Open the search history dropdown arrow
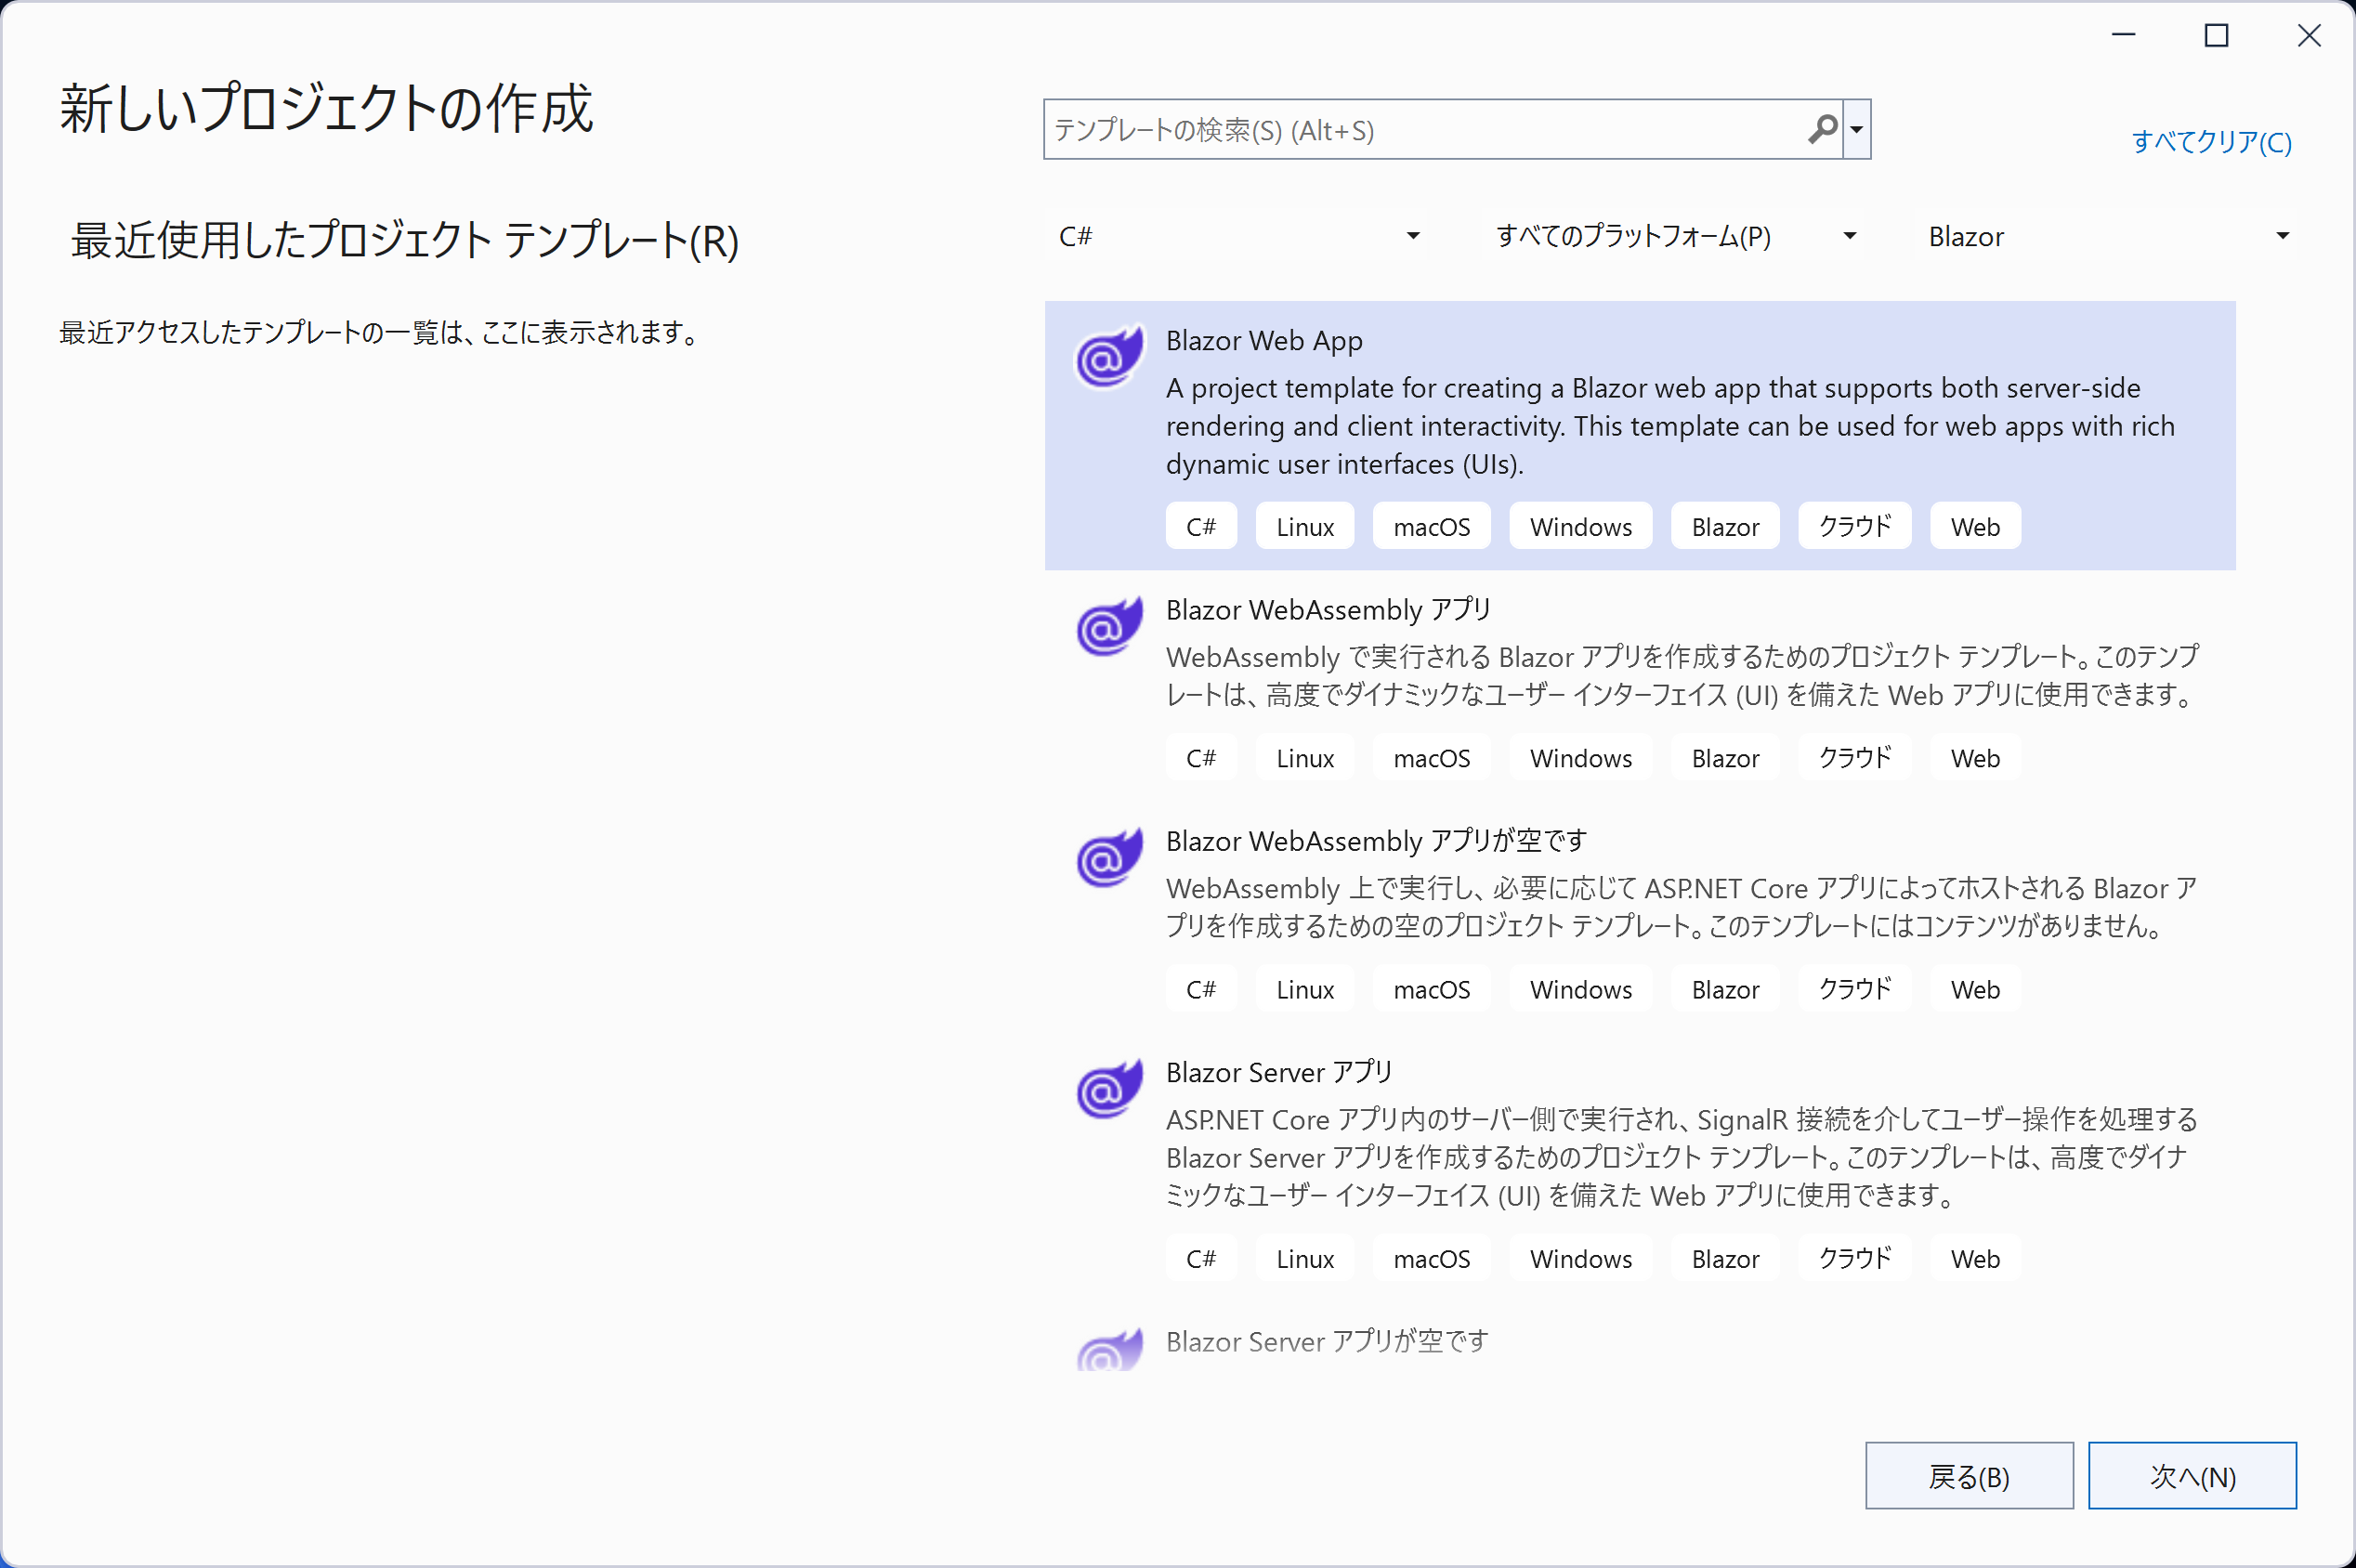The width and height of the screenshot is (2356, 1568). (1857, 129)
